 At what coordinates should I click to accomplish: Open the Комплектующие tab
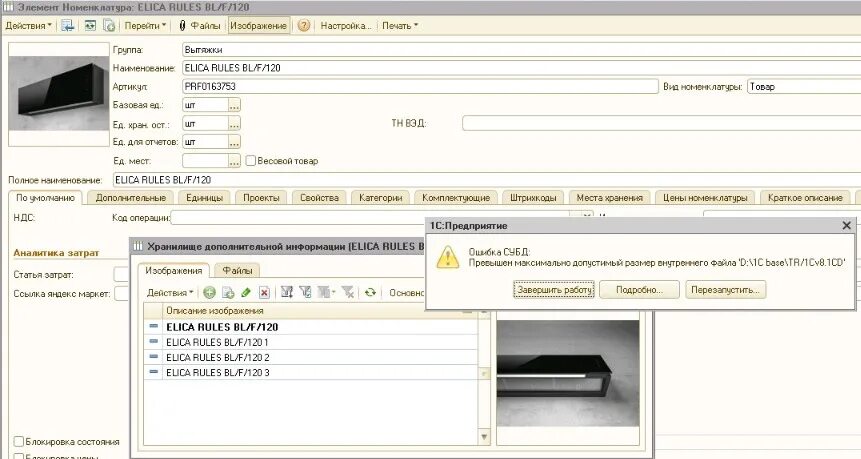(x=456, y=198)
